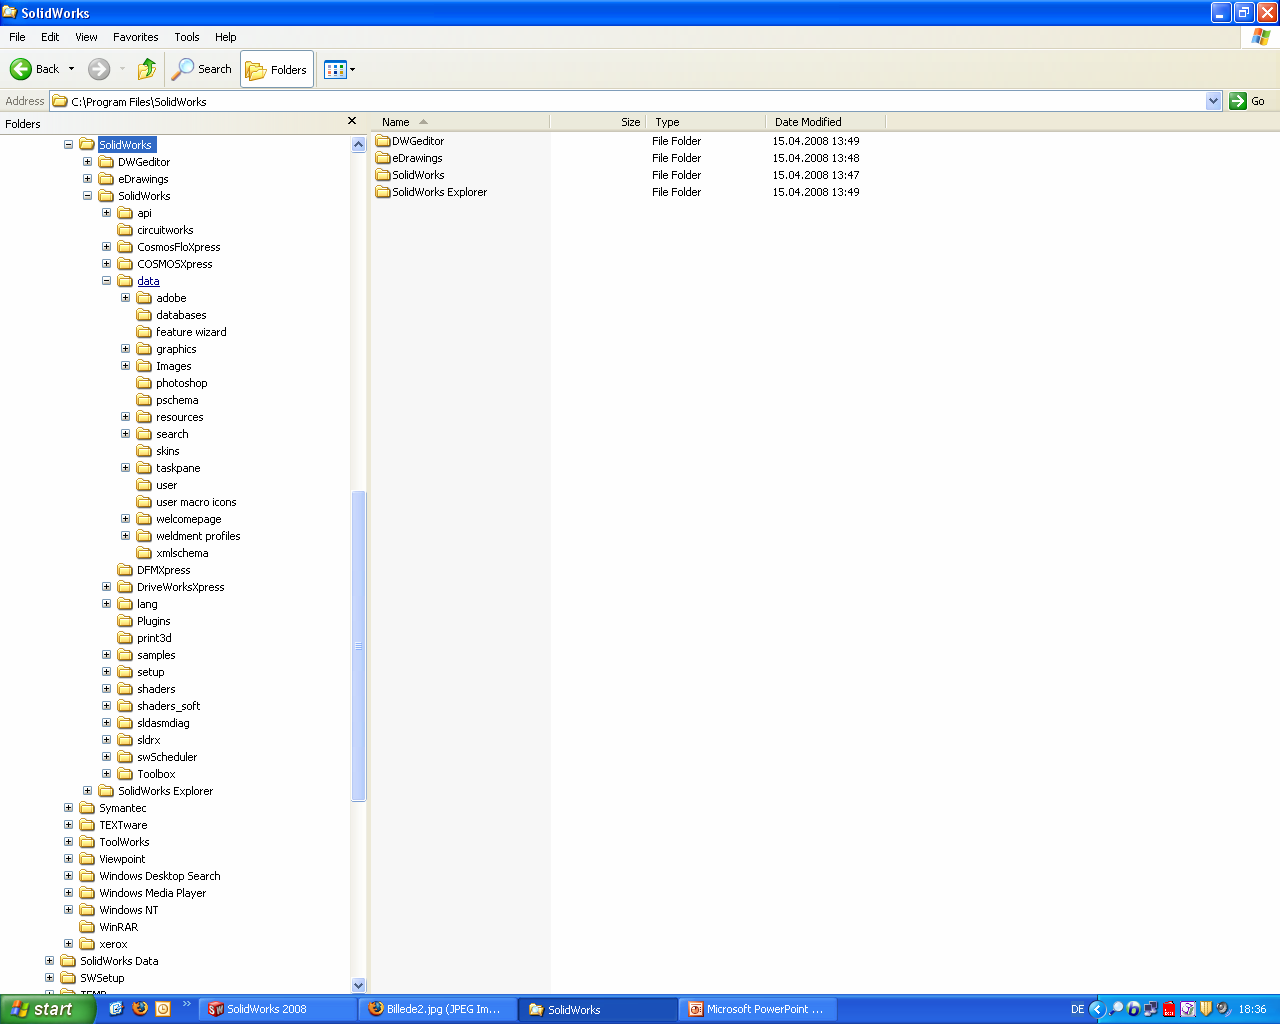Screen dimensions: 1280x1024
Task: Click the address path field
Action: [x=629, y=101]
